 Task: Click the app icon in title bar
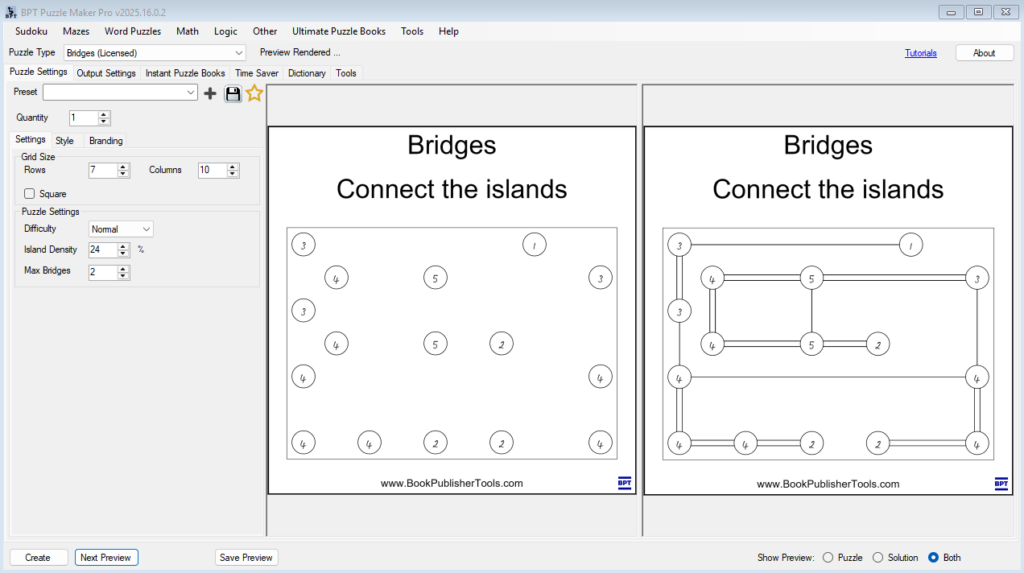tap(11, 11)
